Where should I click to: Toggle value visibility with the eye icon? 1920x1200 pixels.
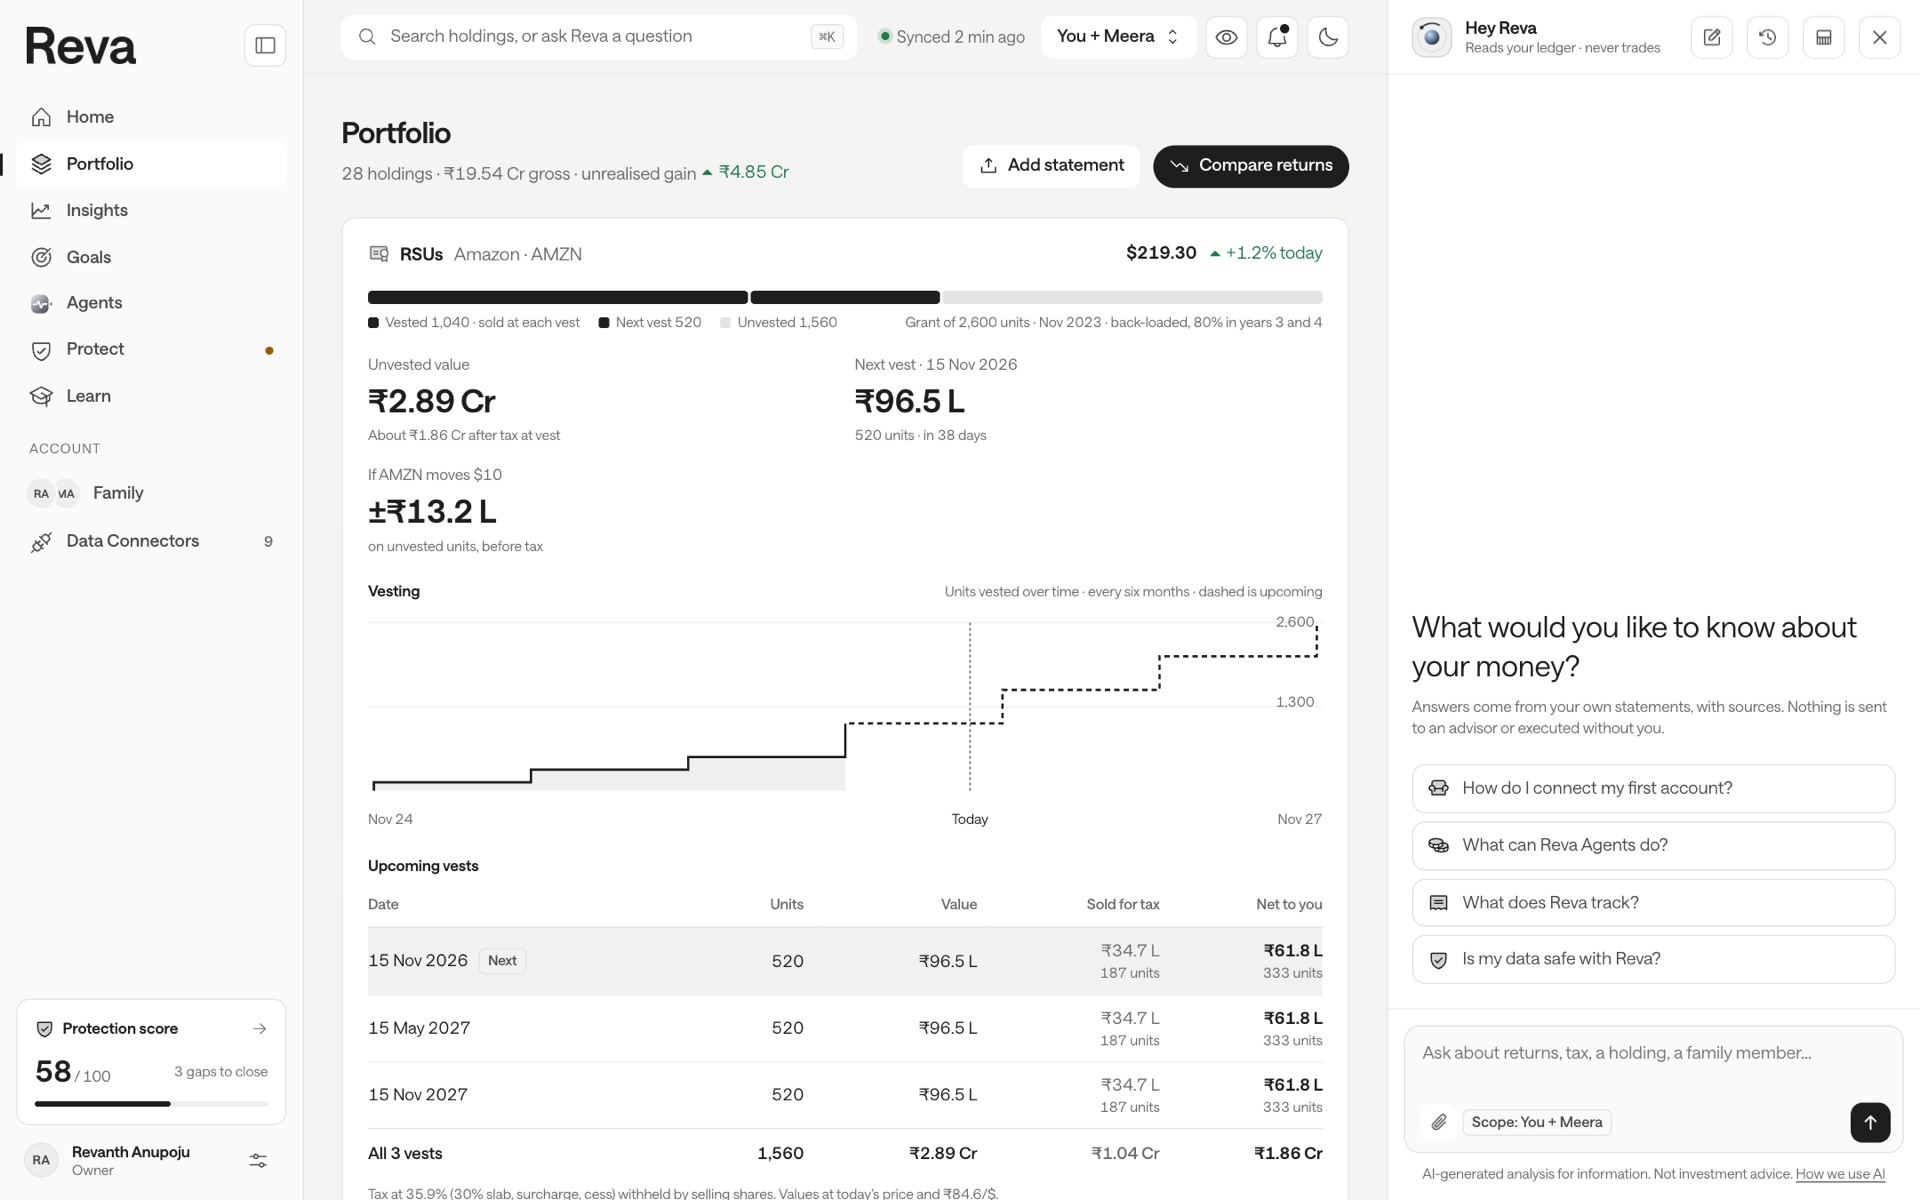pos(1226,38)
